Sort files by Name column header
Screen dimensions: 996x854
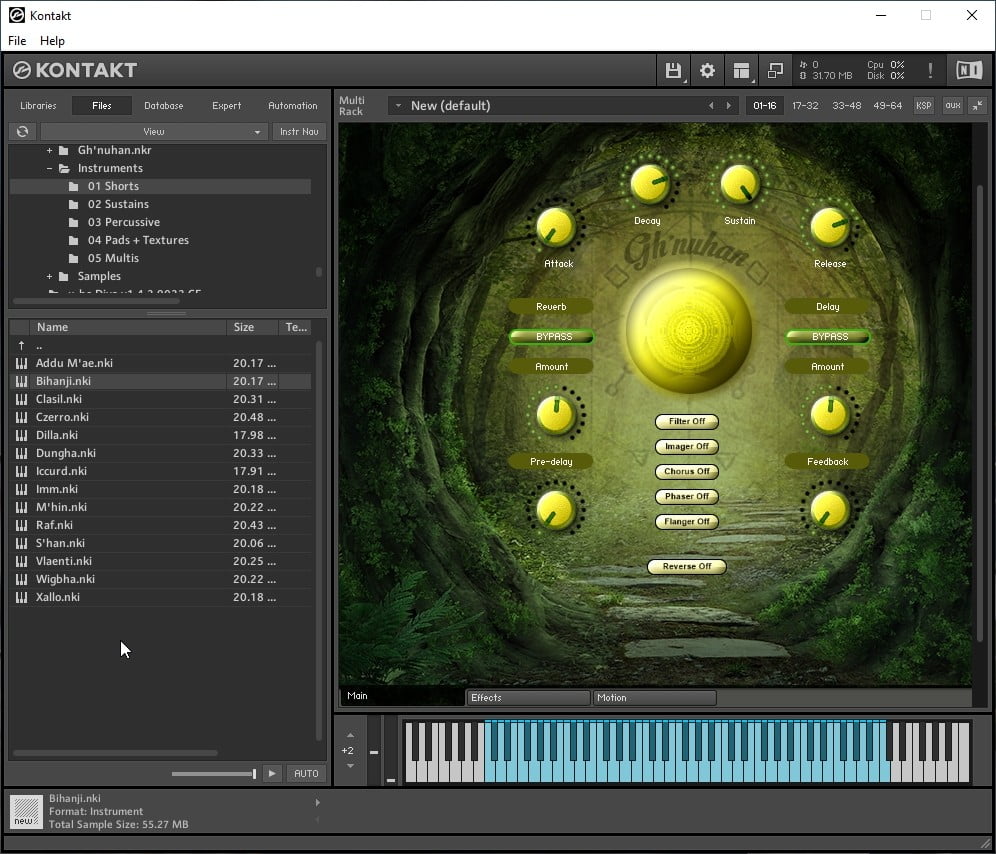pos(127,327)
